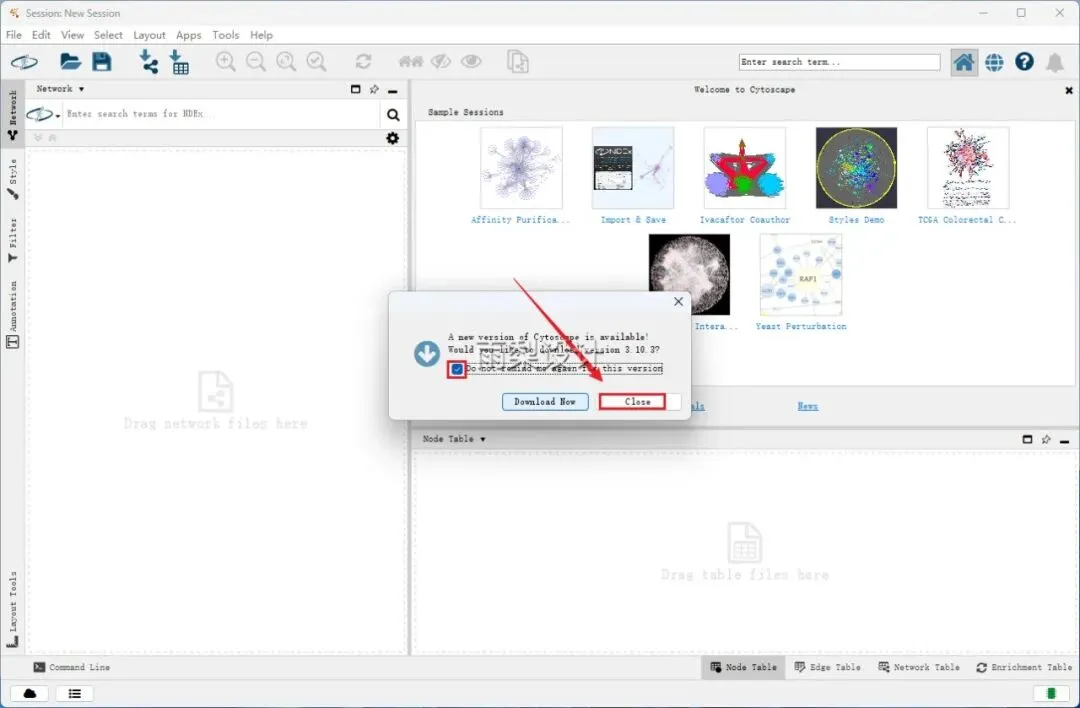
Task: Select the Node Table tab
Action: point(743,667)
